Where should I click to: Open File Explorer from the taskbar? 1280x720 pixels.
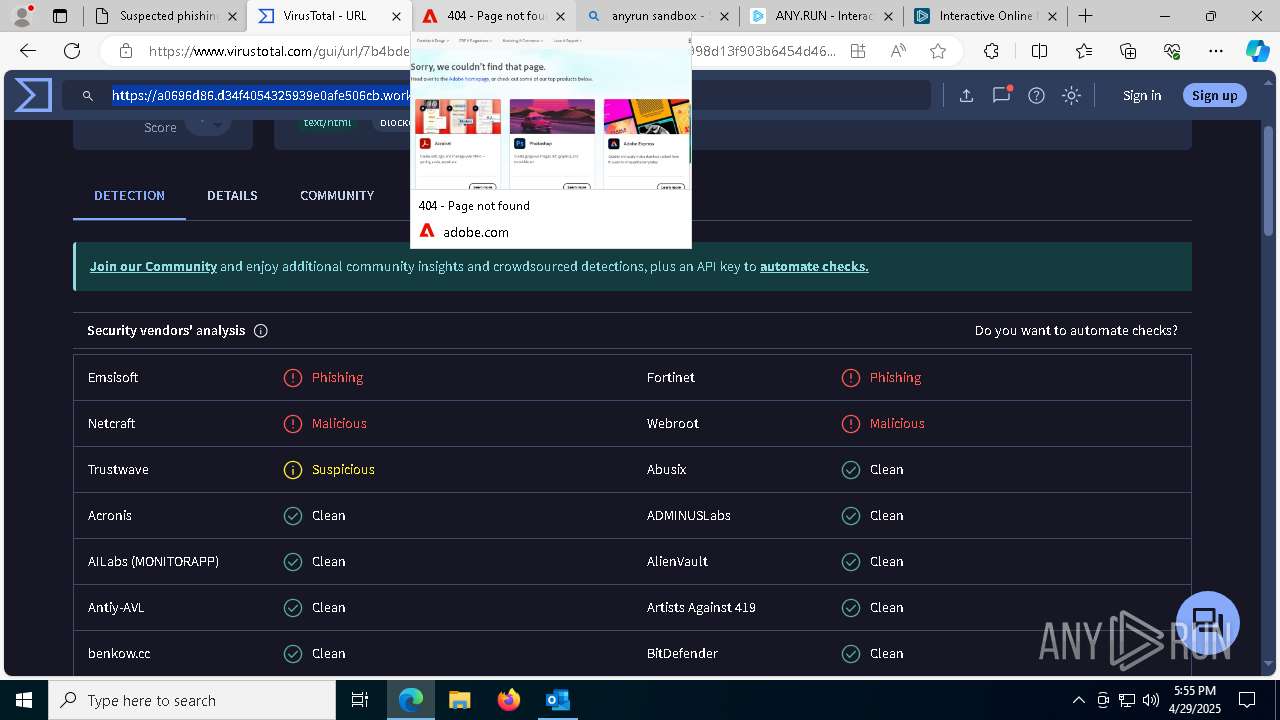[x=460, y=700]
